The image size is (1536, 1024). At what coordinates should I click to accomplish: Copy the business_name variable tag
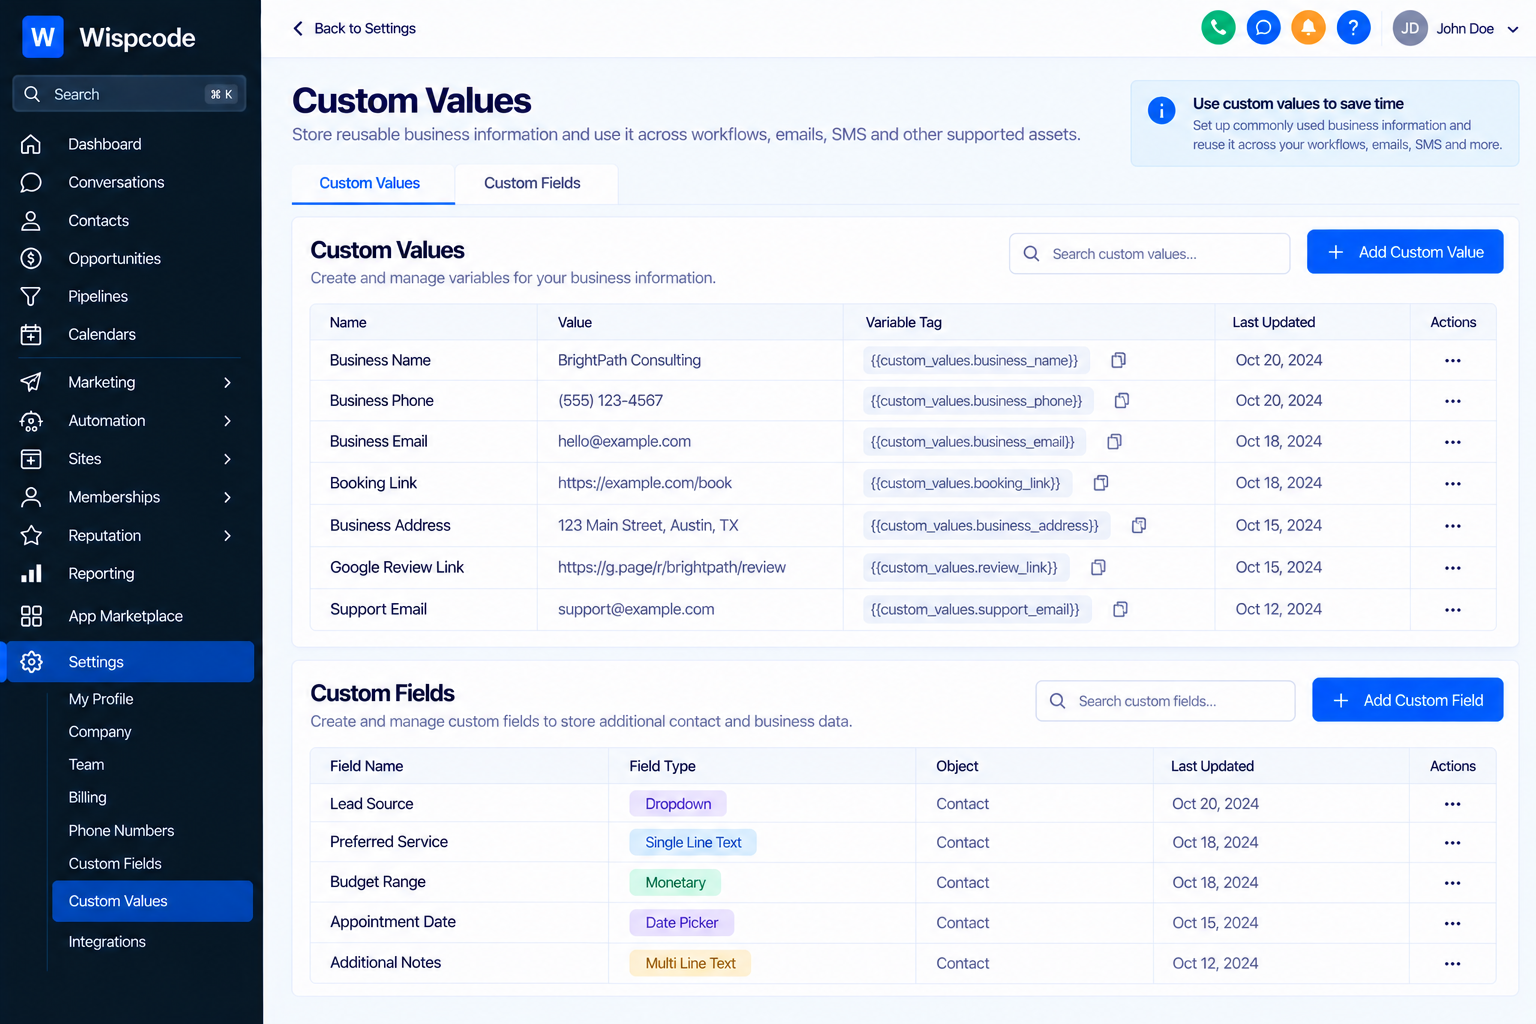(1119, 360)
